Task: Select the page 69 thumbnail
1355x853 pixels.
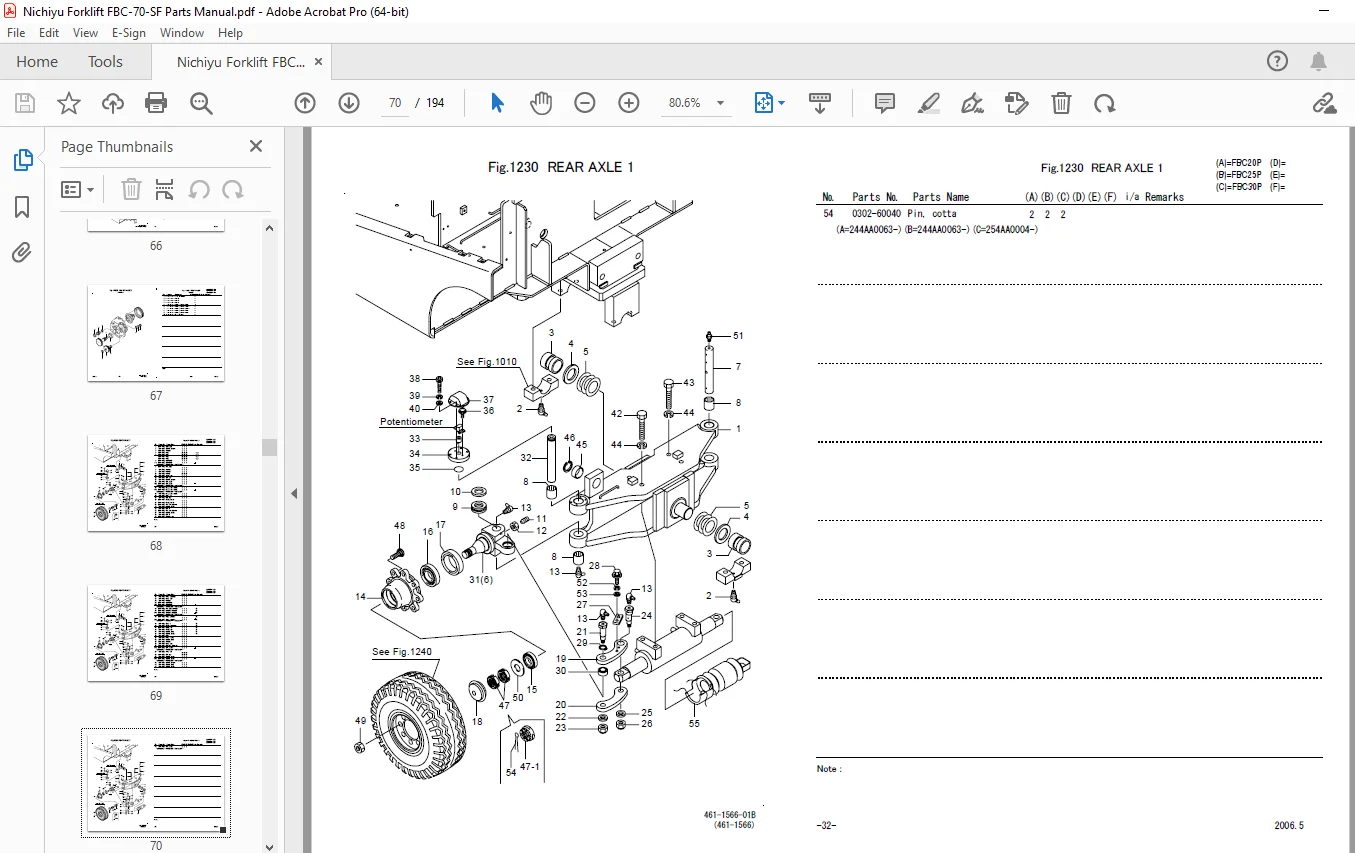Action: tap(156, 633)
